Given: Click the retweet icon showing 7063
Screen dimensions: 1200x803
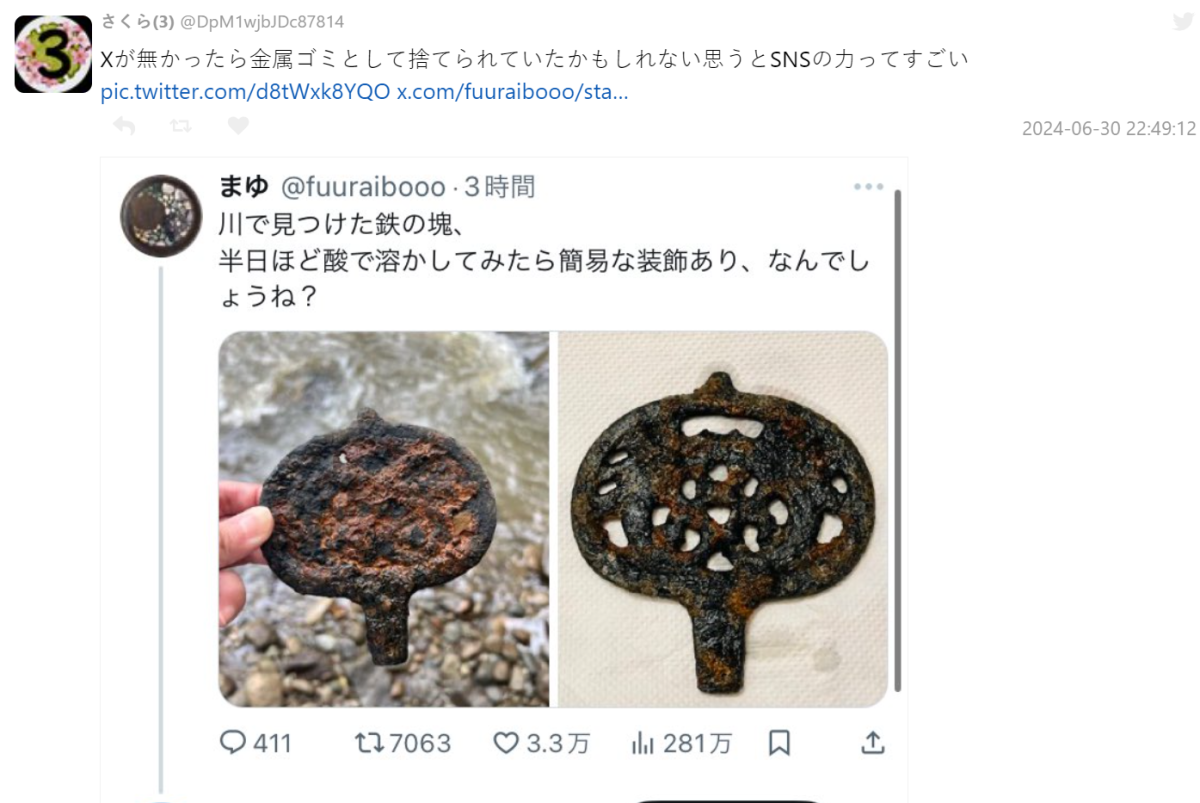Looking at the screenshot, I should (x=370, y=743).
